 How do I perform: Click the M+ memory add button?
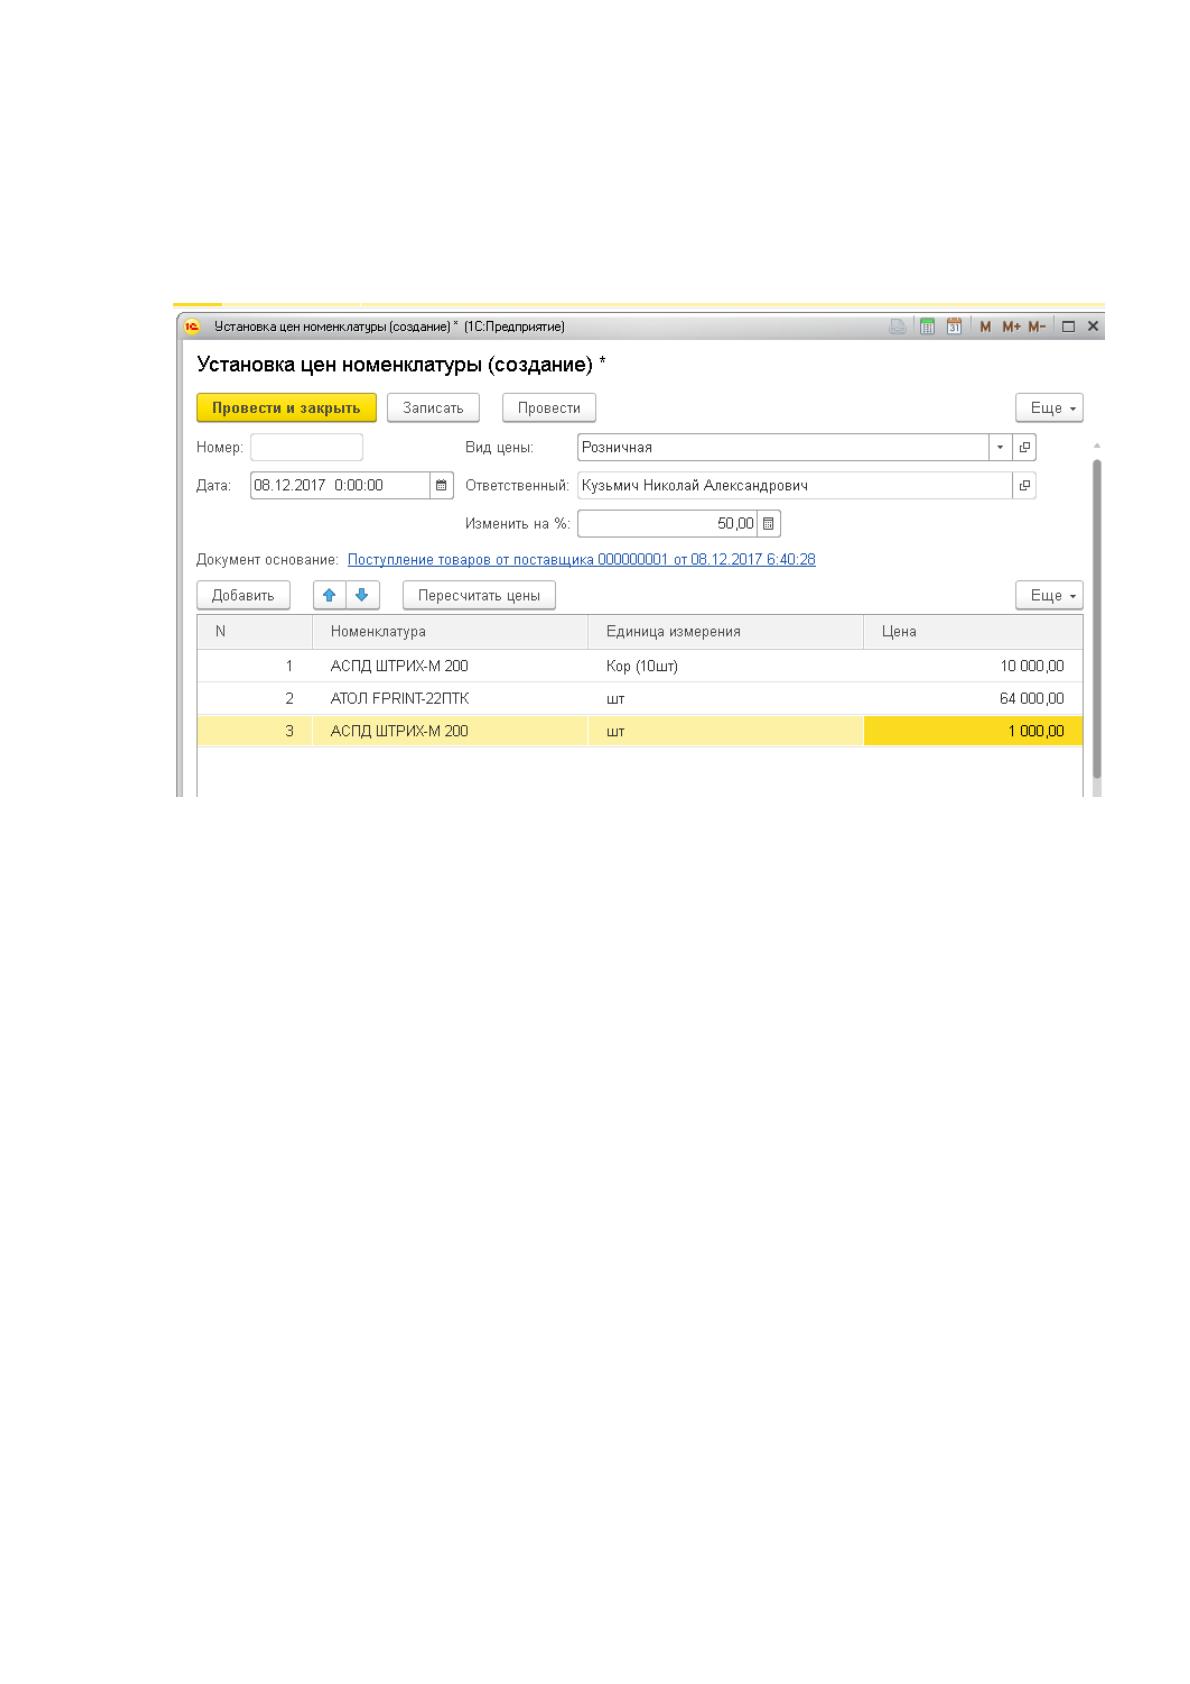1011,327
